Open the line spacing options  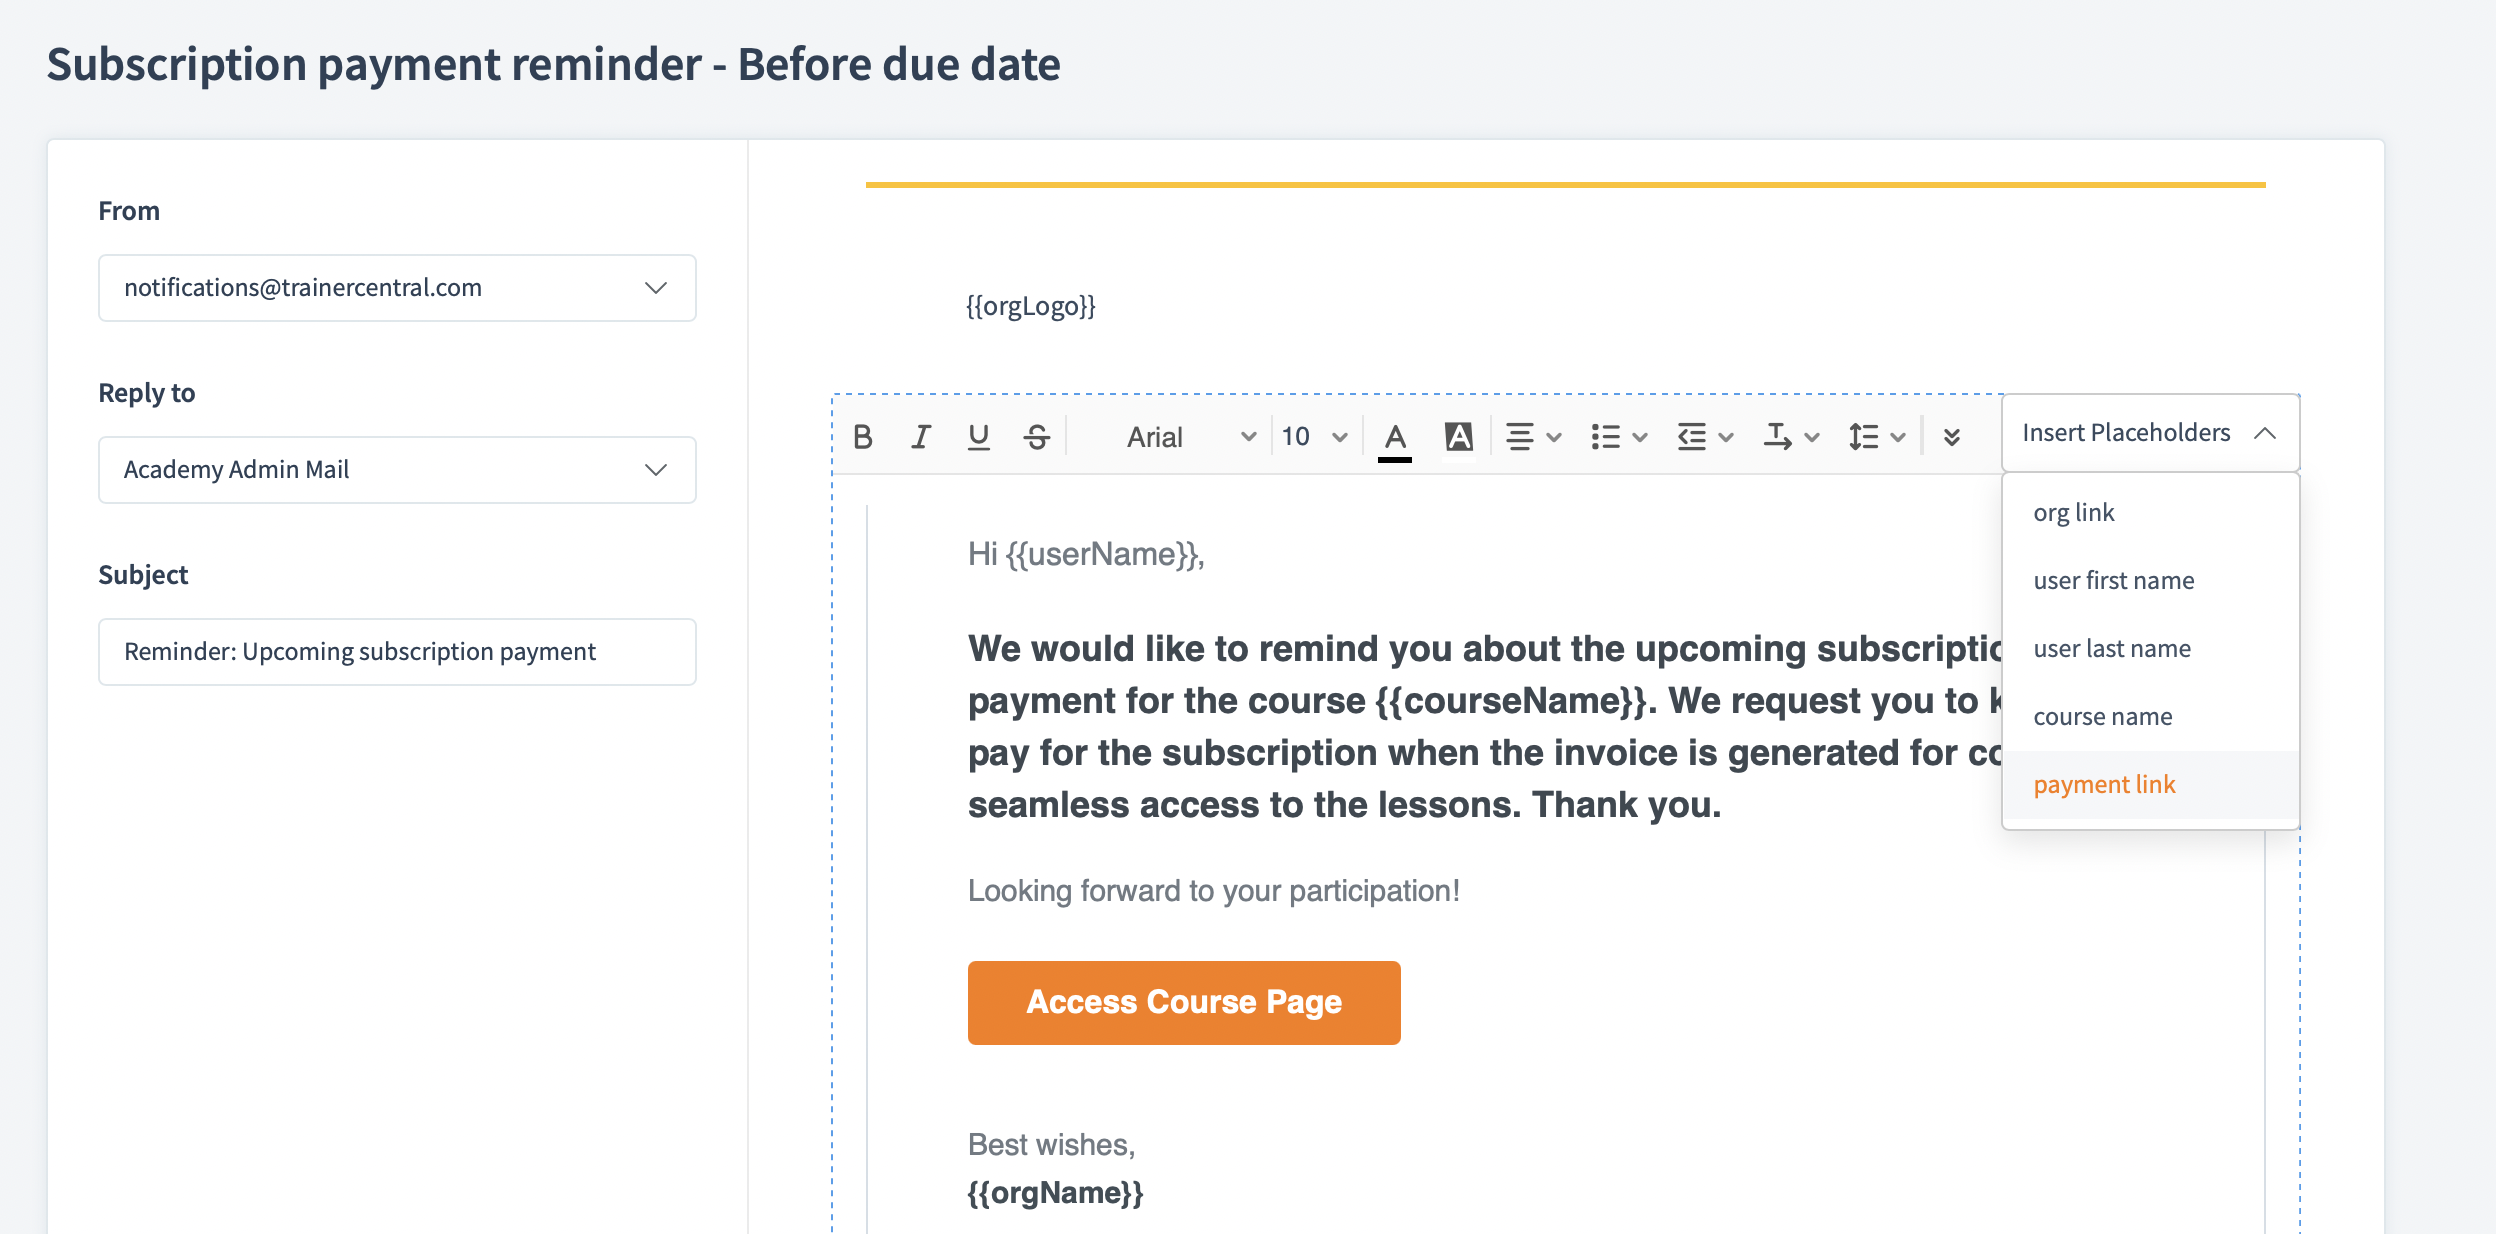[1876, 437]
